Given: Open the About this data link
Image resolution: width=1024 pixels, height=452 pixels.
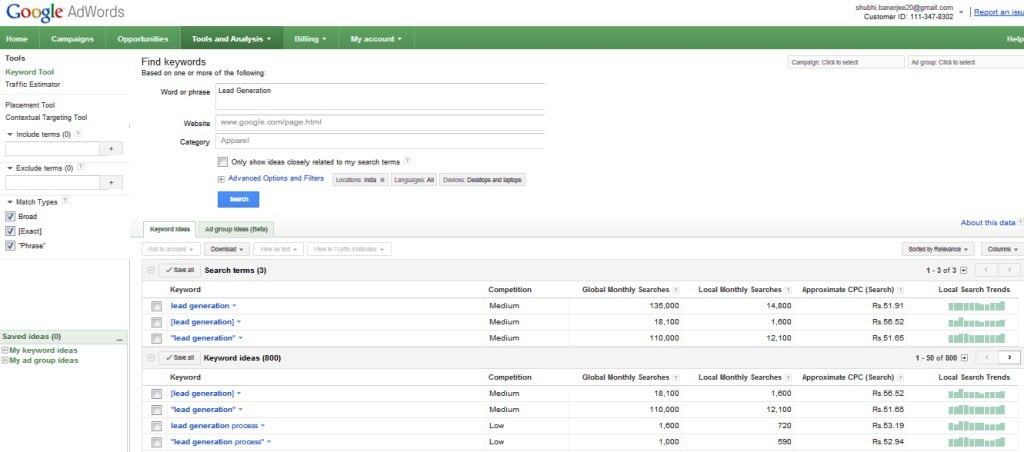Looking at the screenshot, I should [987, 223].
